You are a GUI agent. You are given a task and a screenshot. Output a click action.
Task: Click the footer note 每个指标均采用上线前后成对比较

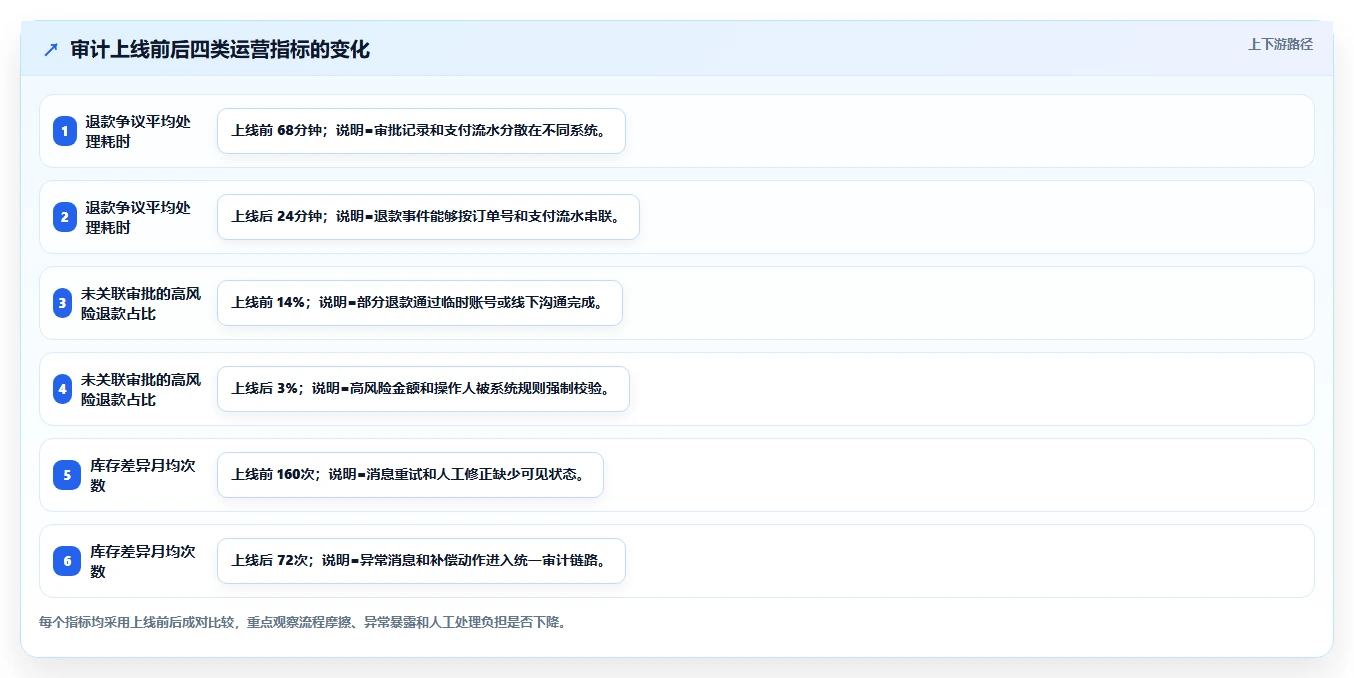(x=138, y=622)
